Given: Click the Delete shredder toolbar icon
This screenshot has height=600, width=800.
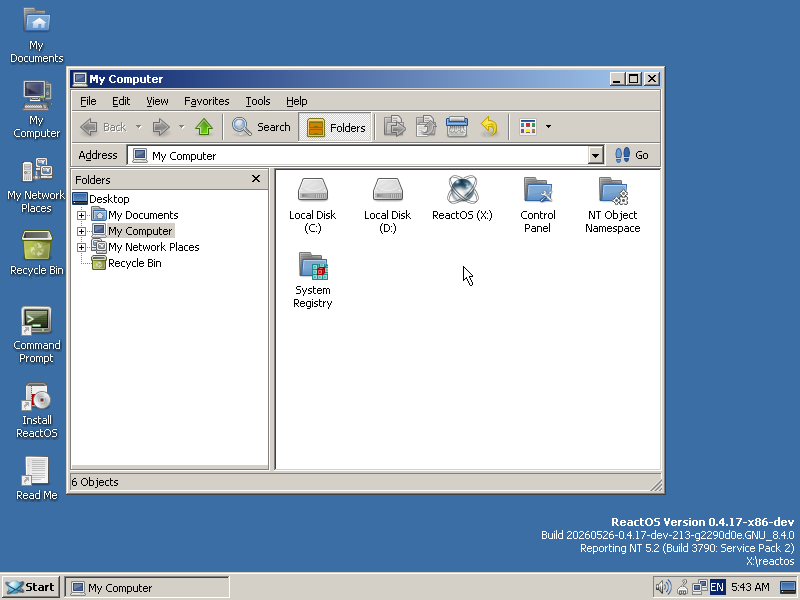Looking at the screenshot, I should tap(457, 127).
